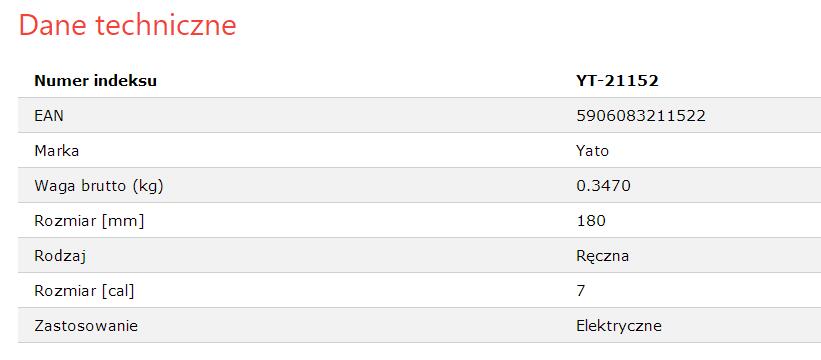The height and width of the screenshot is (360, 821).
Task: Select the 'Rozmiar [cal]' label
Action: 84,291
